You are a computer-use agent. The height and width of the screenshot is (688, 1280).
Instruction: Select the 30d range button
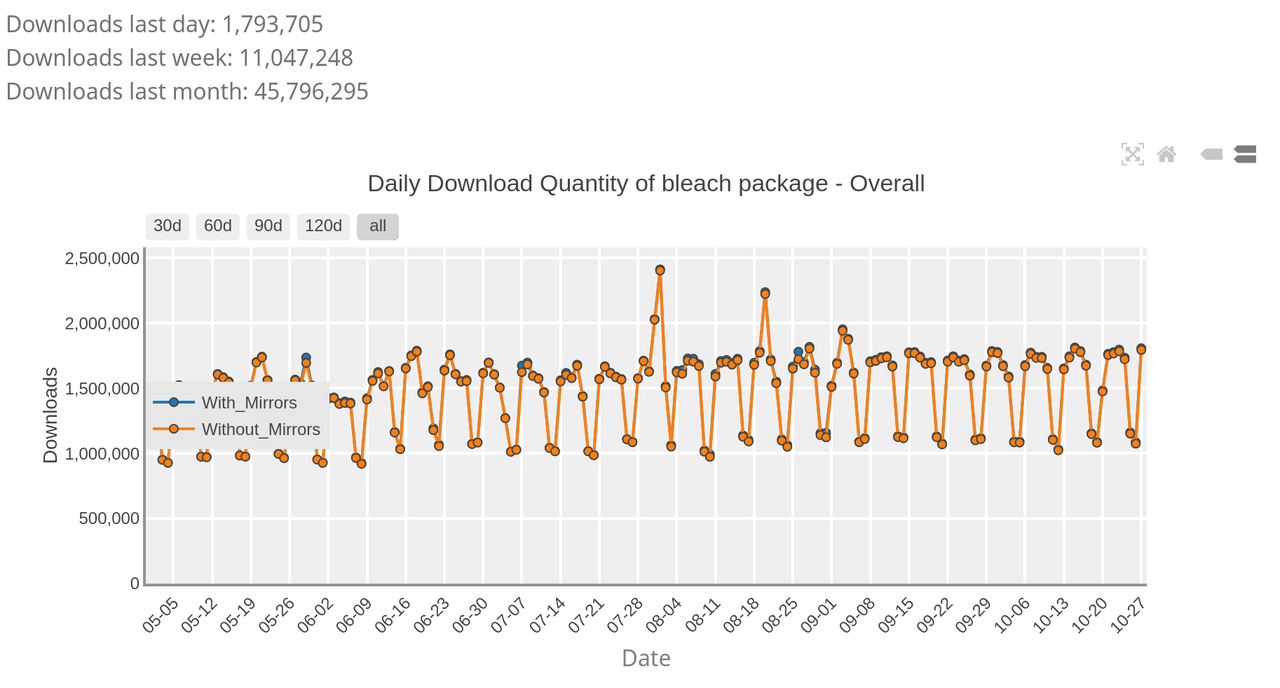(x=167, y=226)
